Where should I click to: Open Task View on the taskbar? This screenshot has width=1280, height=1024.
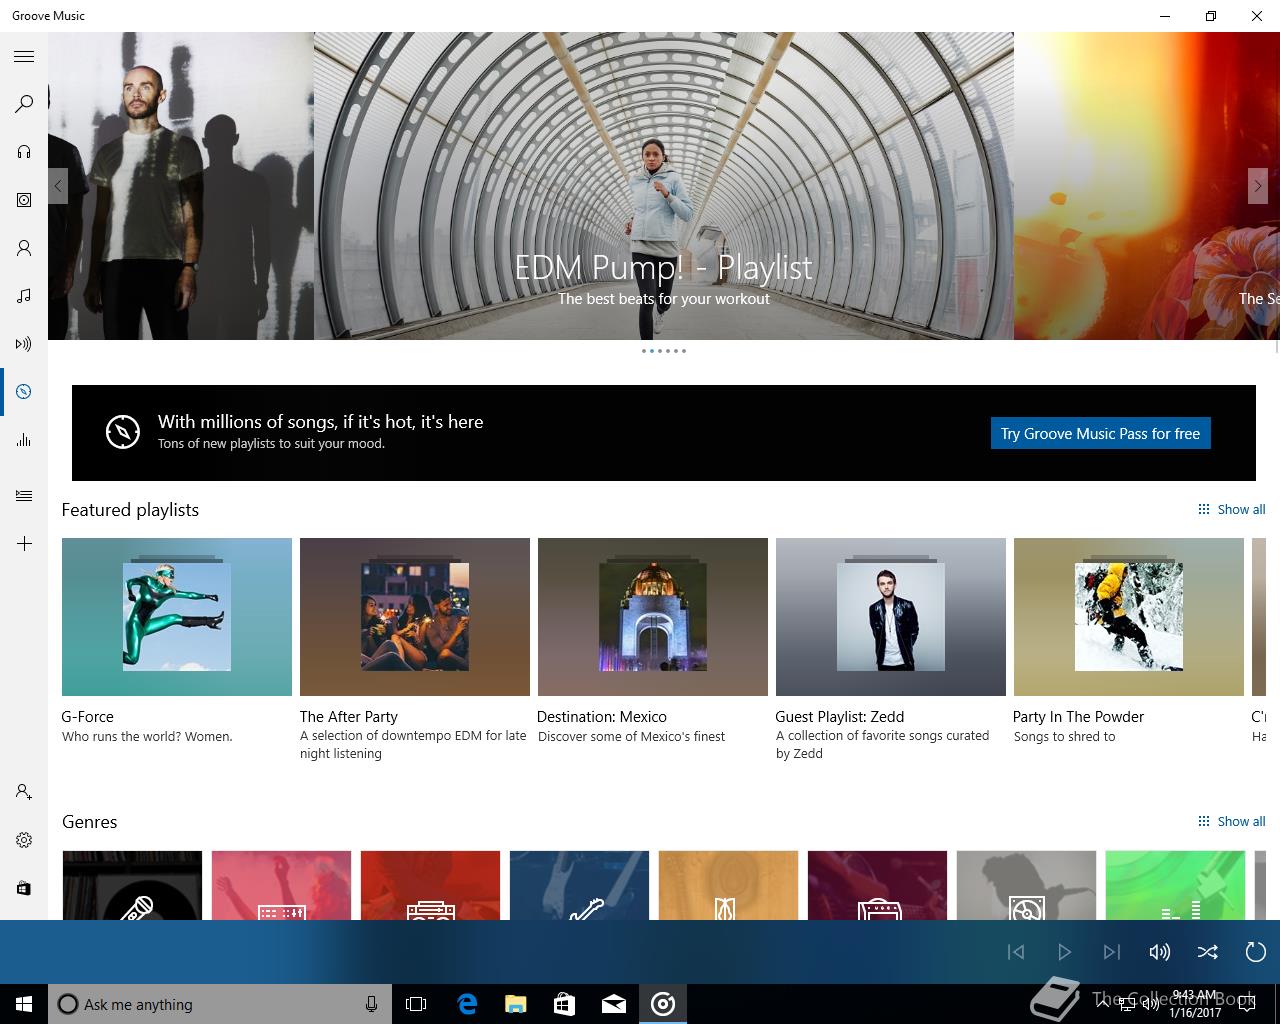(x=416, y=1004)
